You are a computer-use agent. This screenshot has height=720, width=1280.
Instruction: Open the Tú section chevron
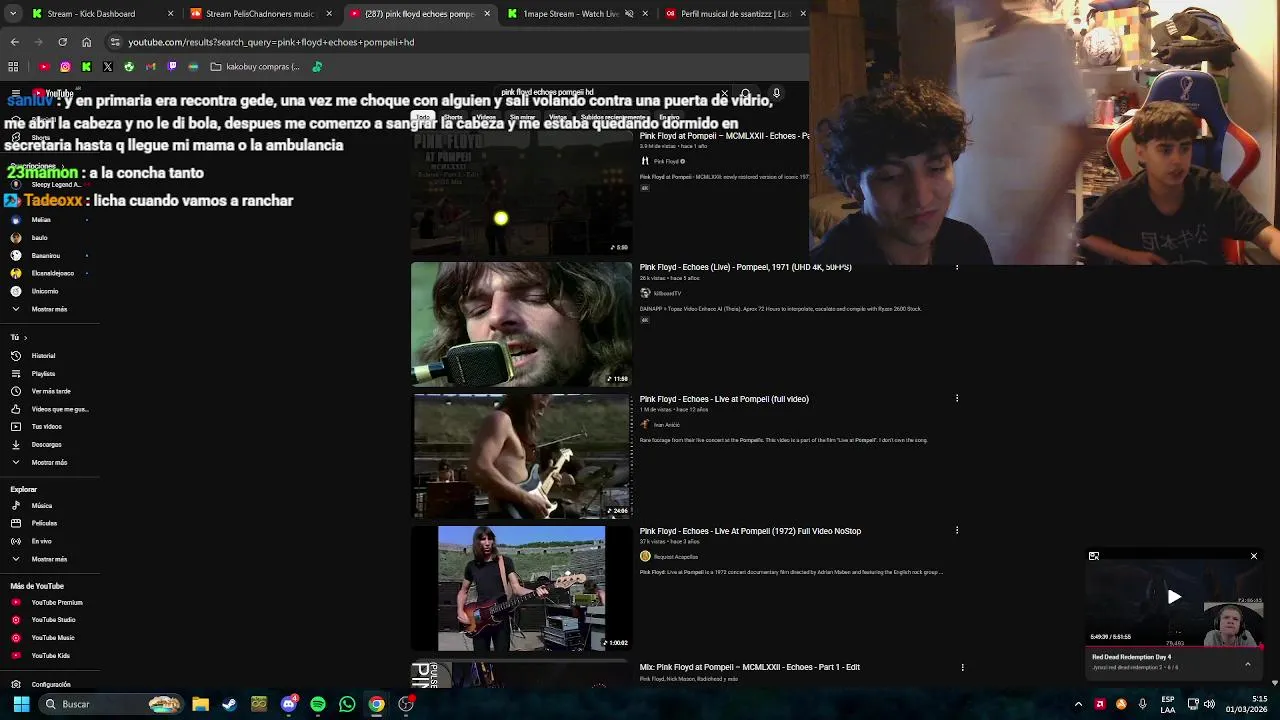click(25, 338)
